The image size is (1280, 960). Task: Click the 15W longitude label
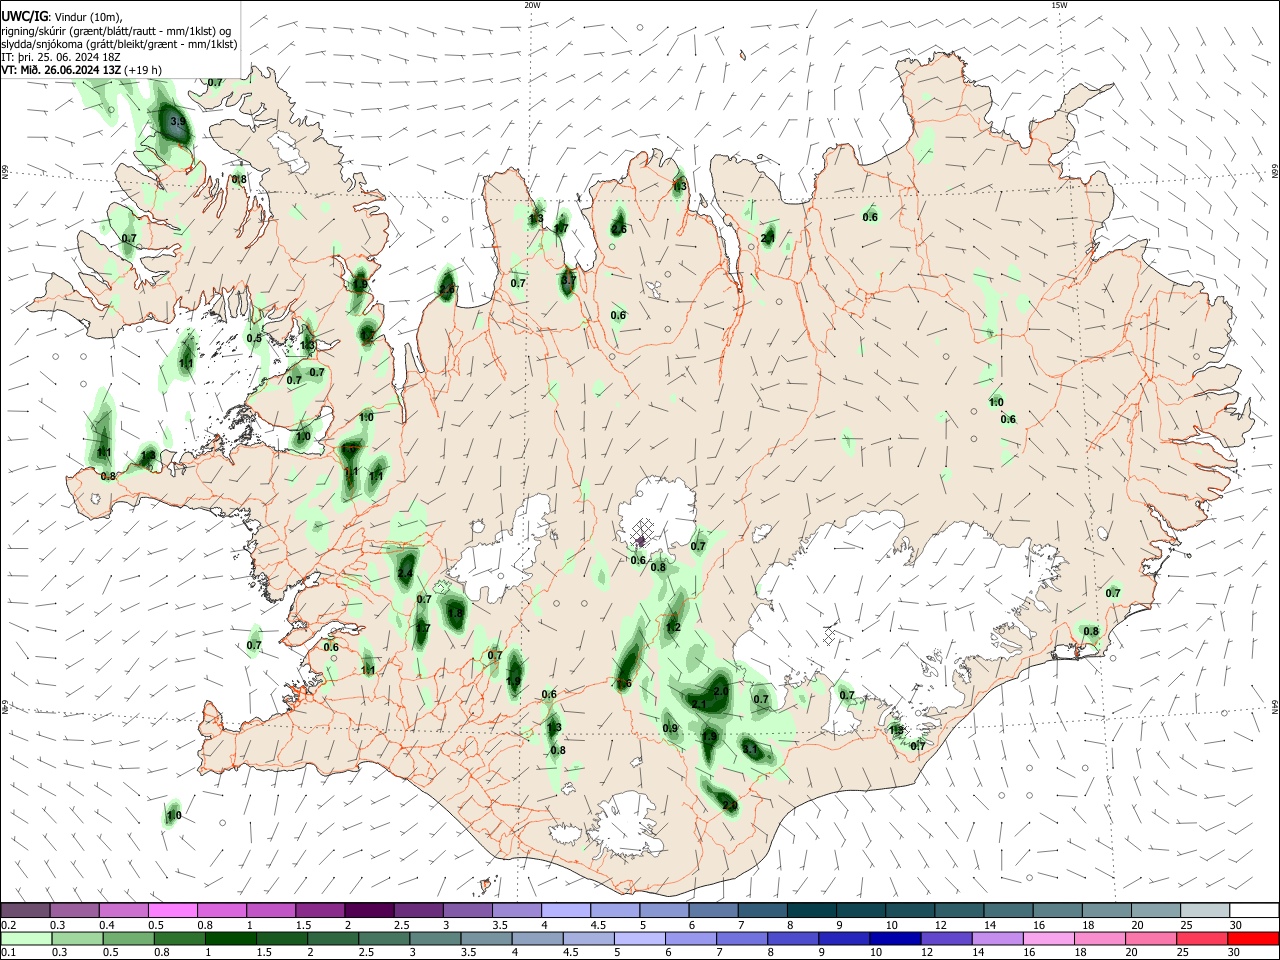click(1058, 5)
